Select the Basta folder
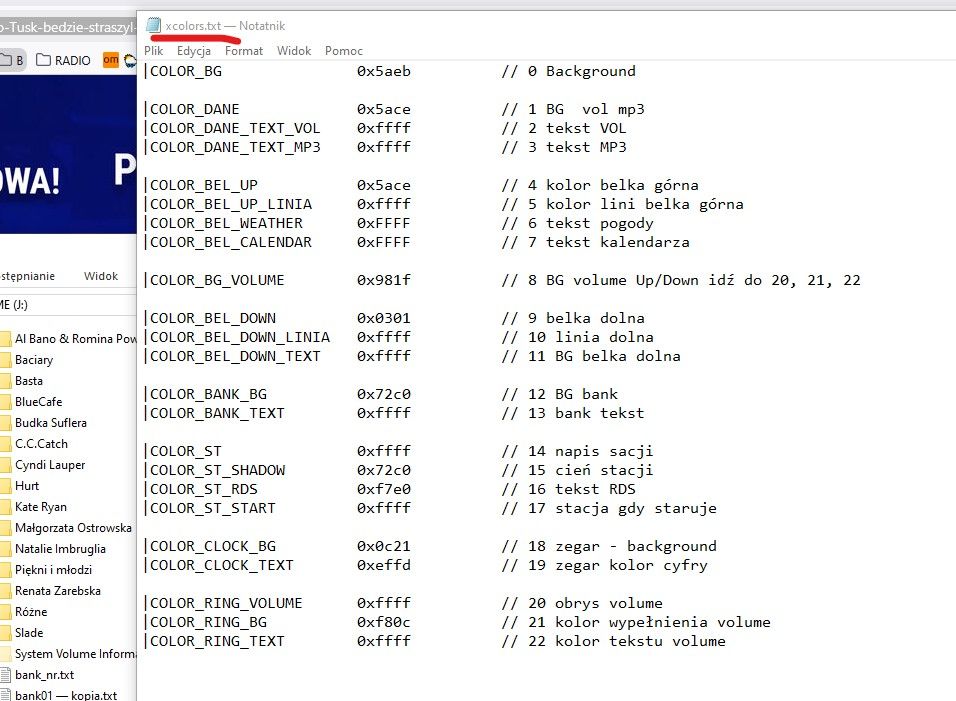956x701 pixels. coord(29,380)
